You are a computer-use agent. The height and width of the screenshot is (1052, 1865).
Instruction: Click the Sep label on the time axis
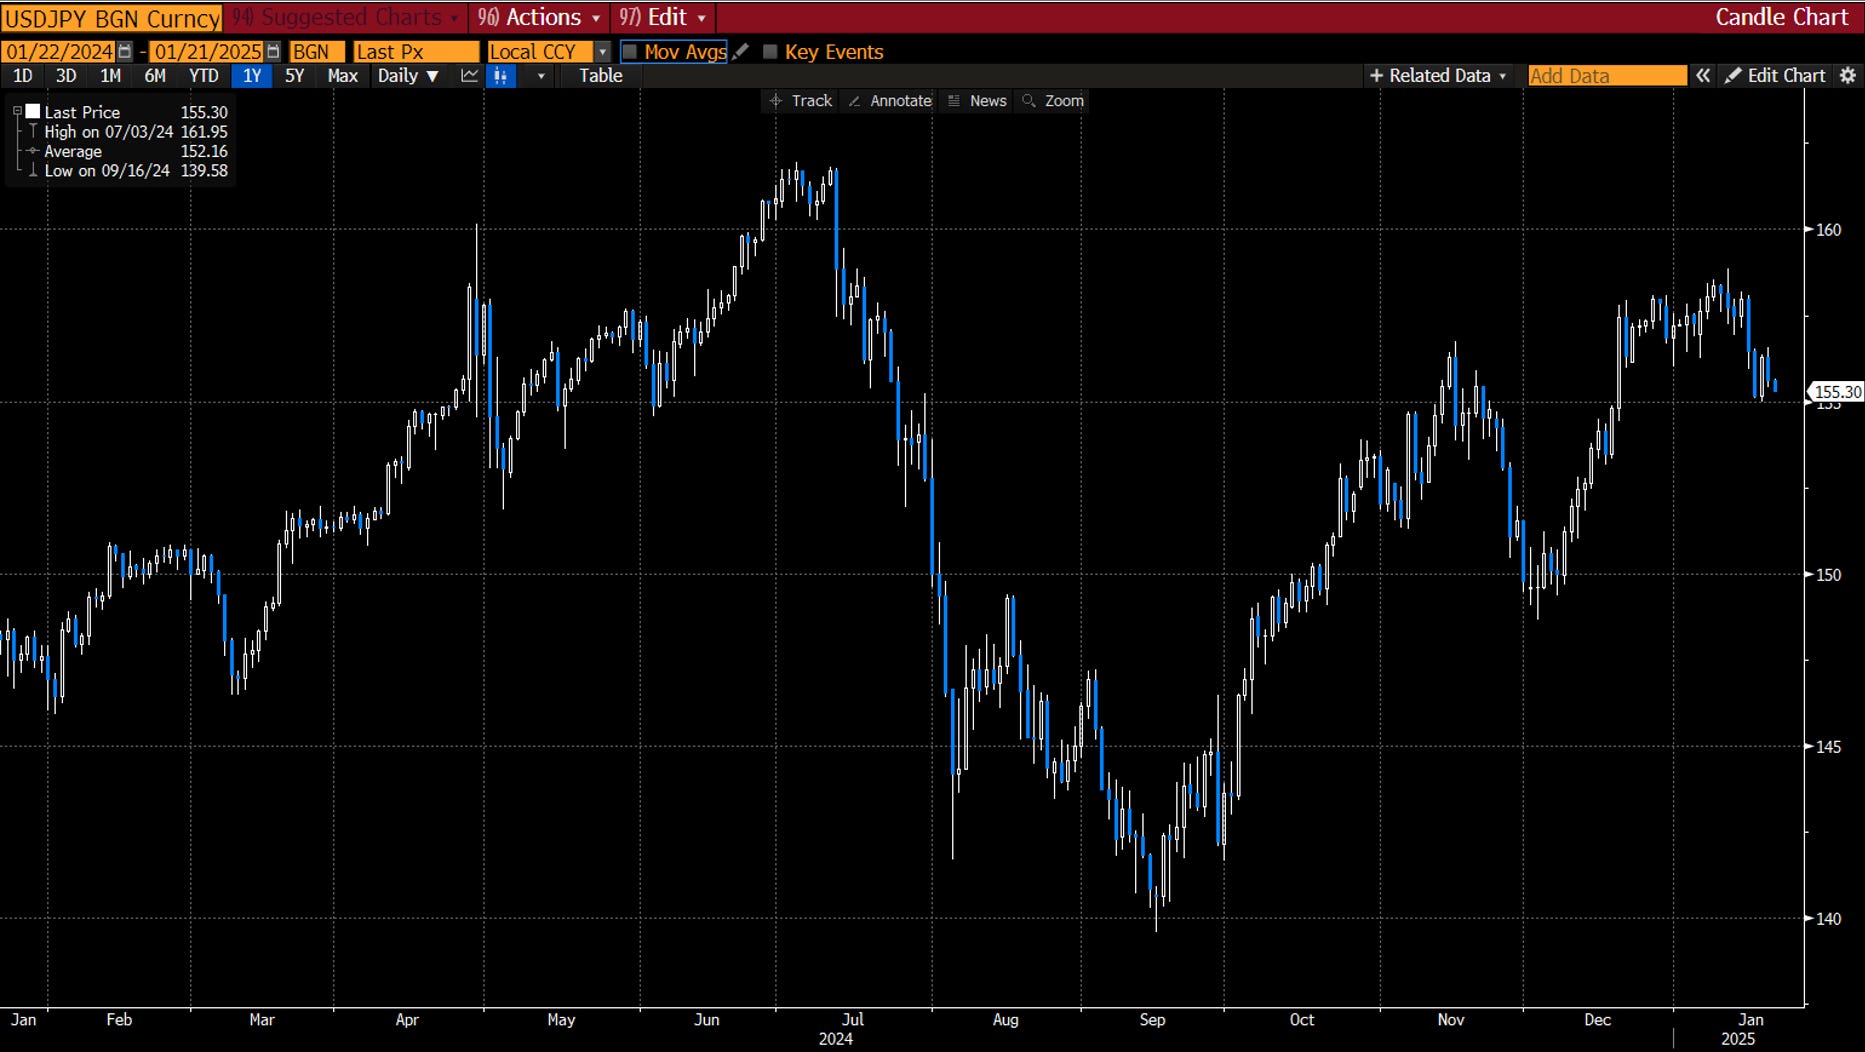point(1152,1020)
